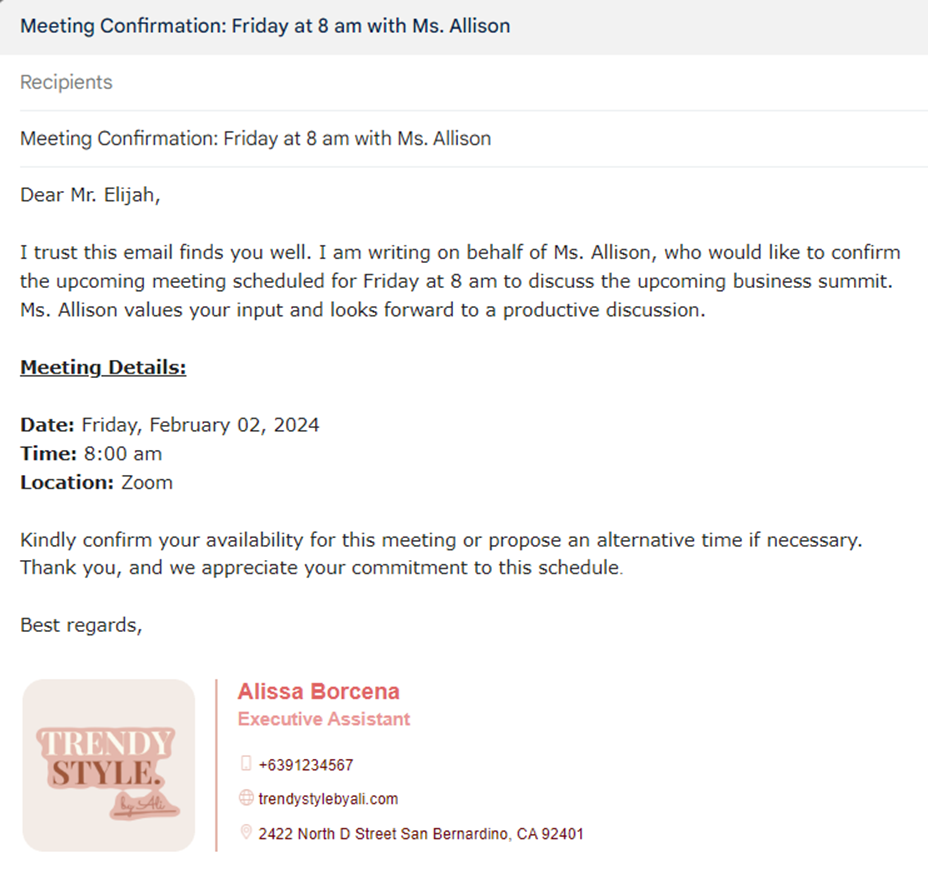Click the phone icon in the signature
928x878 pixels.
coord(246,765)
